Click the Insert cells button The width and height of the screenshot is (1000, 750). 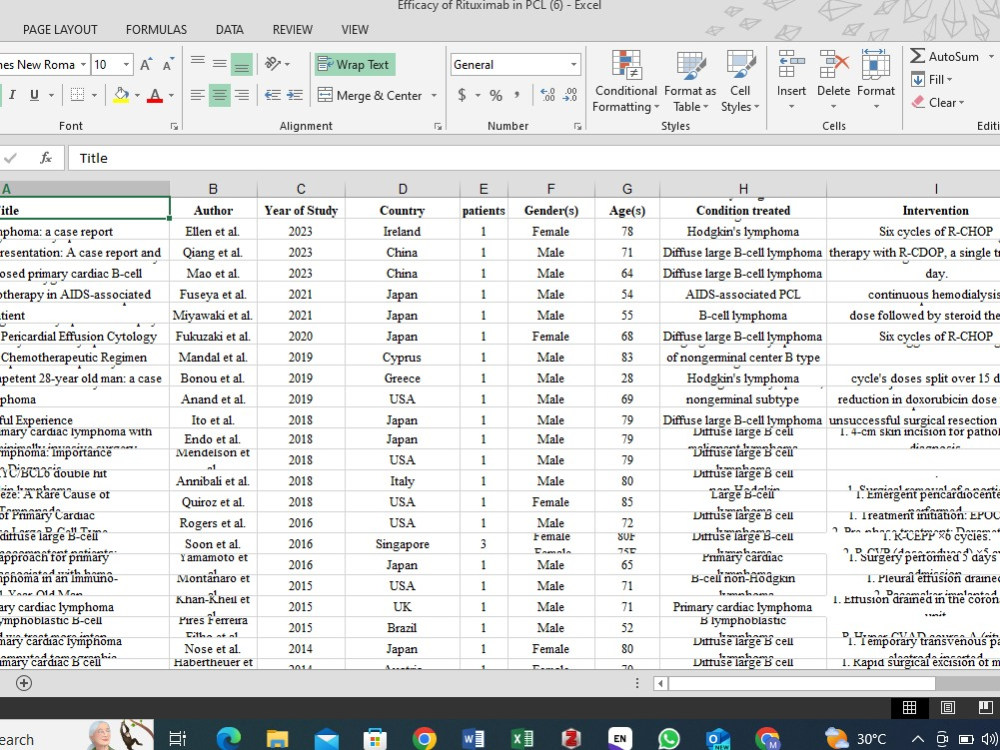coord(791,81)
